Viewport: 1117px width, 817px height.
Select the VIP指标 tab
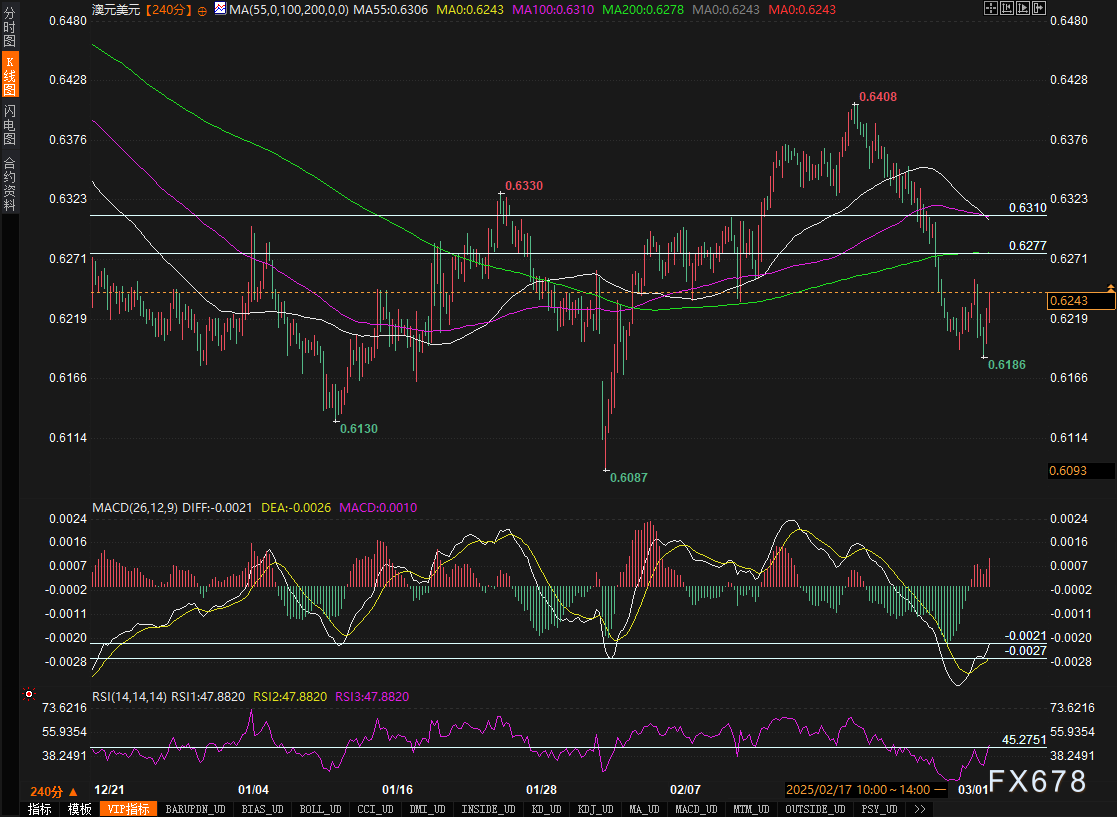(x=128, y=809)
